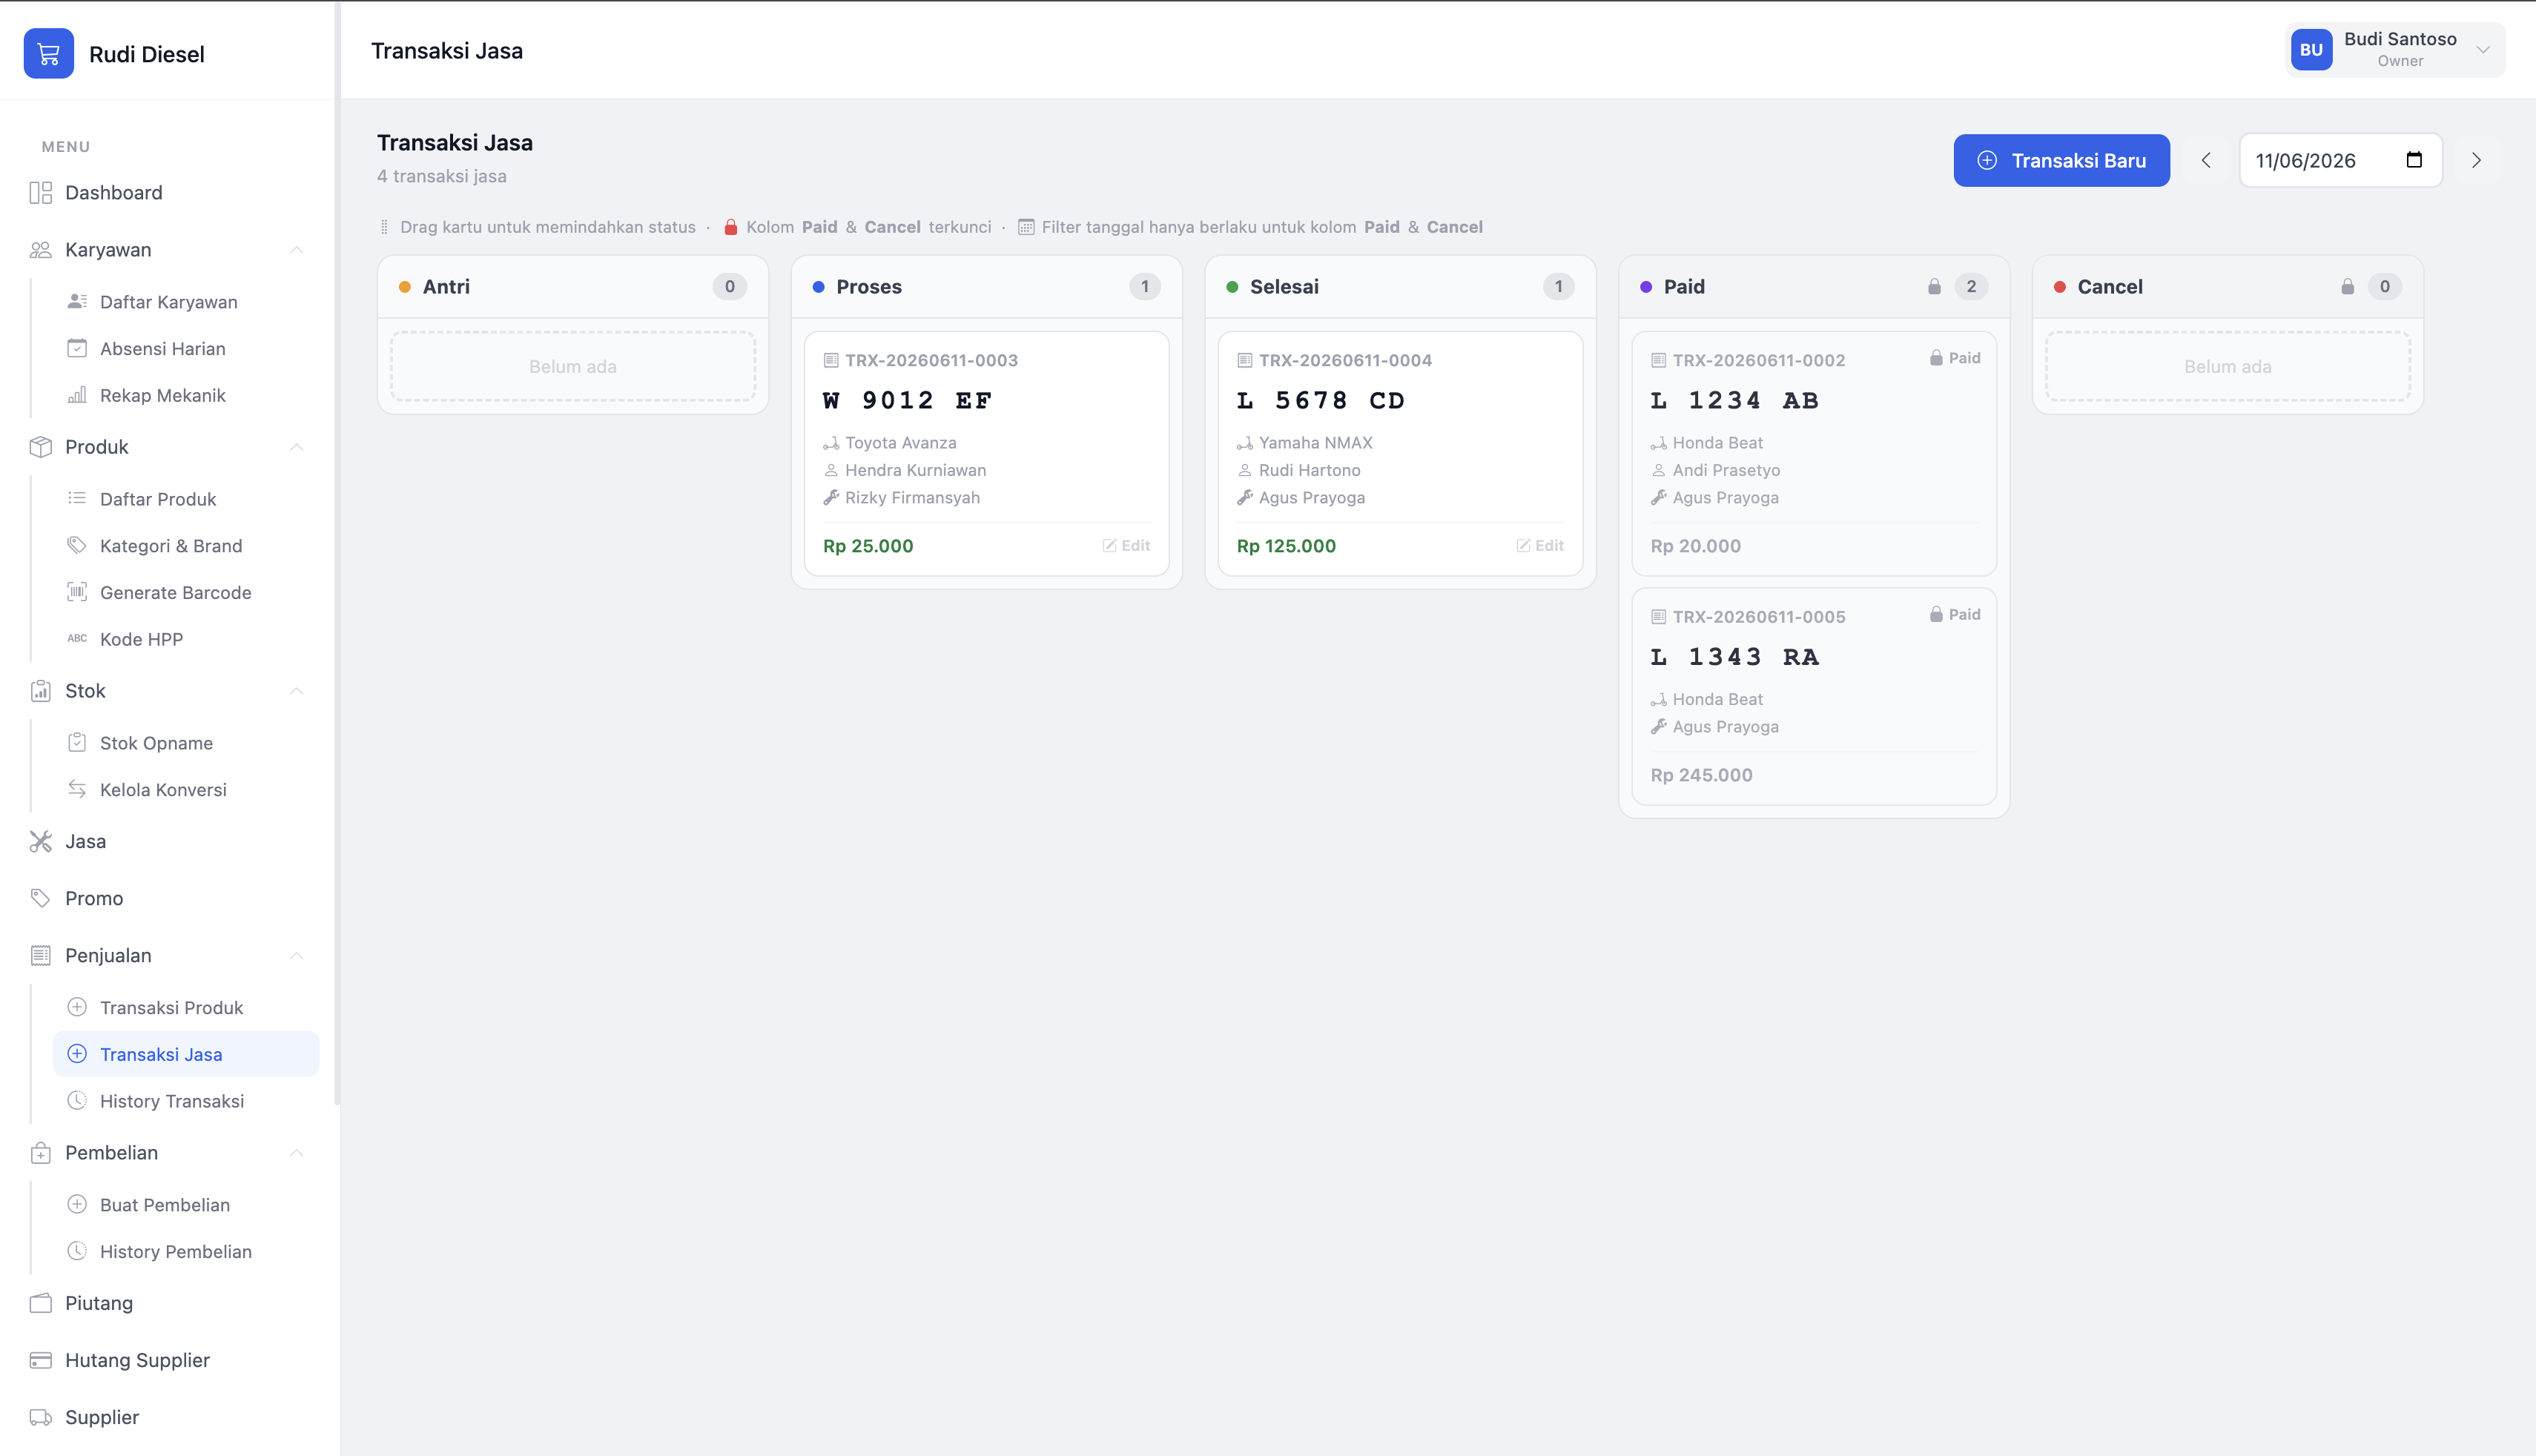2536x1456 pixels.
Task: Click the Stok Opname icon
Action: pos(77,743)
